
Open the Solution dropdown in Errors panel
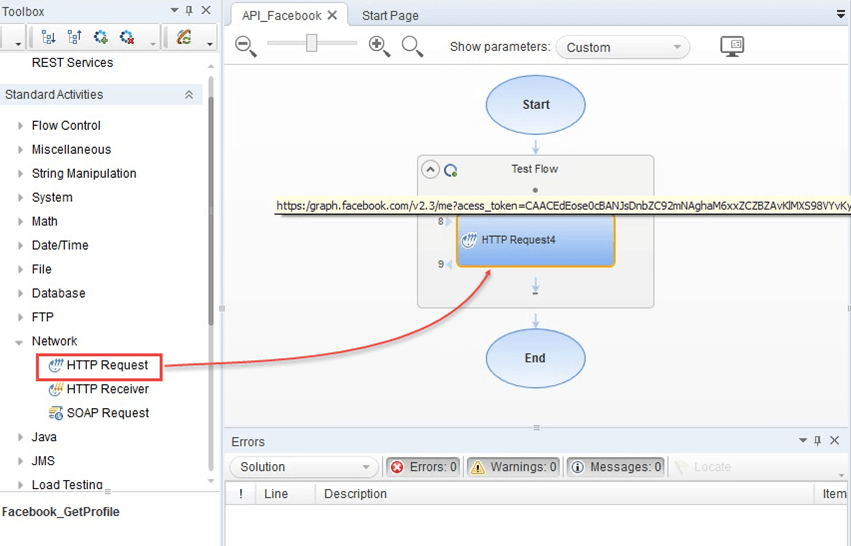pos(303,467)
